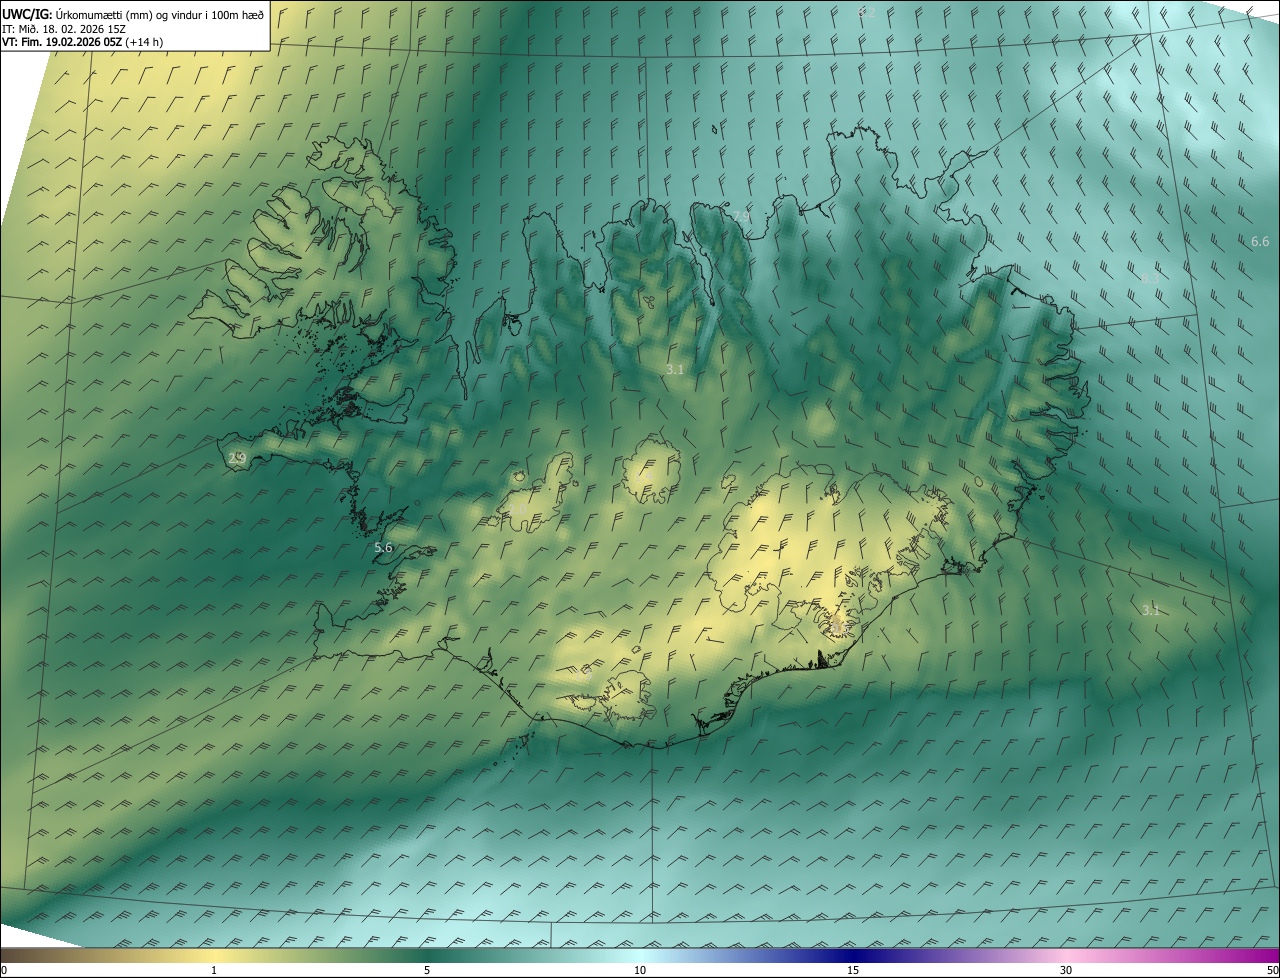
Task: Click the "5" tick label on the colour scale
Action: [427, 970]
